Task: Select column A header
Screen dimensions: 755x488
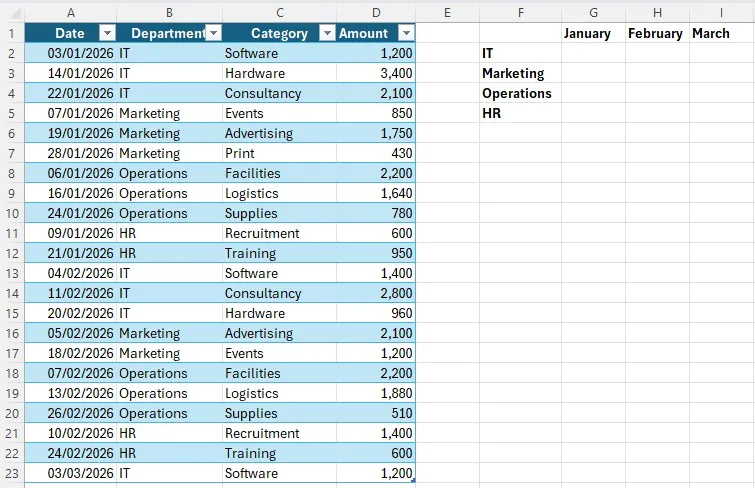Action: (x=70, y=13)
